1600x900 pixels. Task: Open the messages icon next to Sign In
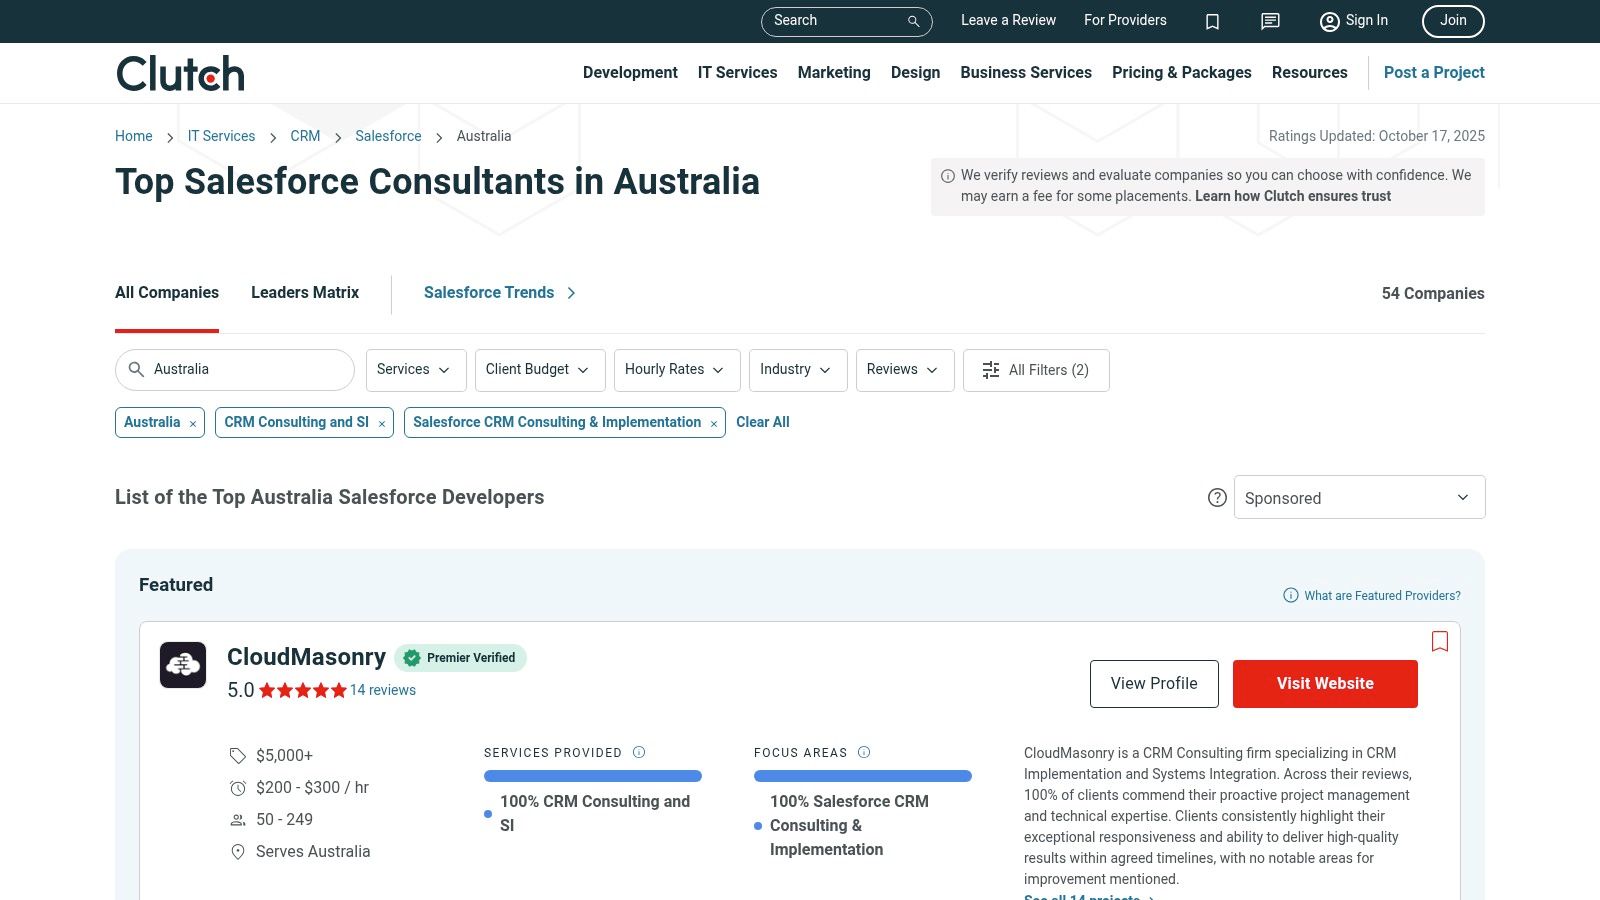(x=1269, y=21)
